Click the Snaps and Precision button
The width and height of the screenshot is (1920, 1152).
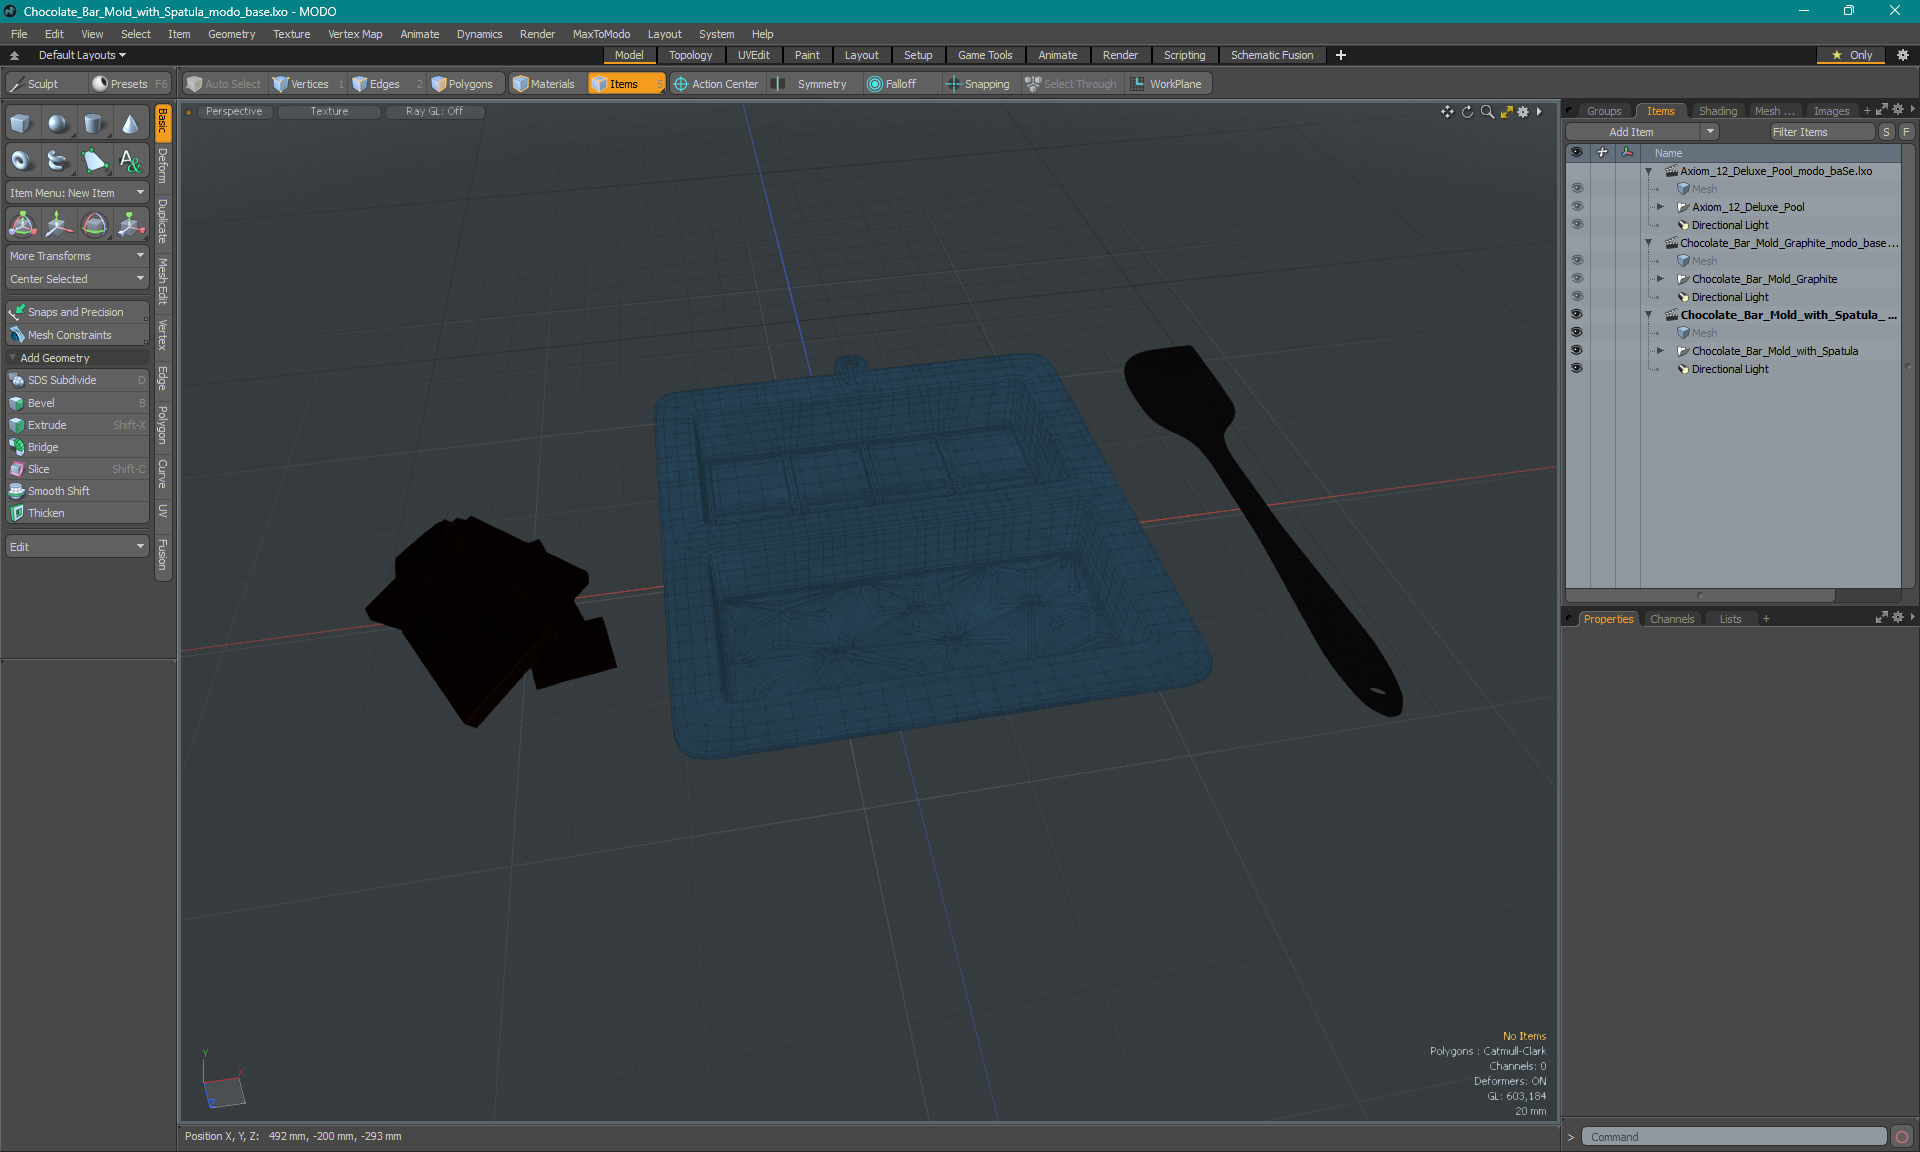[77, 312]
